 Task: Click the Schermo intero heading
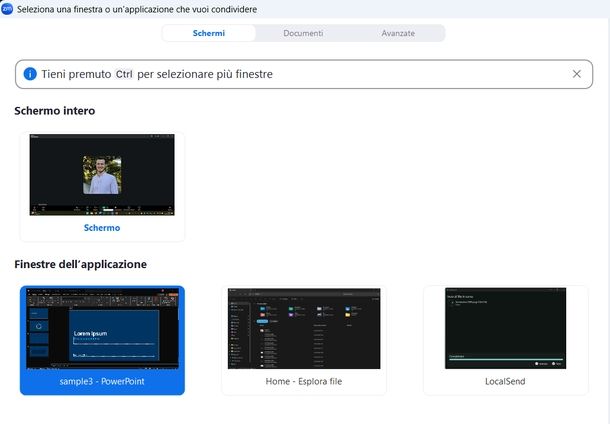pyautogui.click(x=55, y=111)
